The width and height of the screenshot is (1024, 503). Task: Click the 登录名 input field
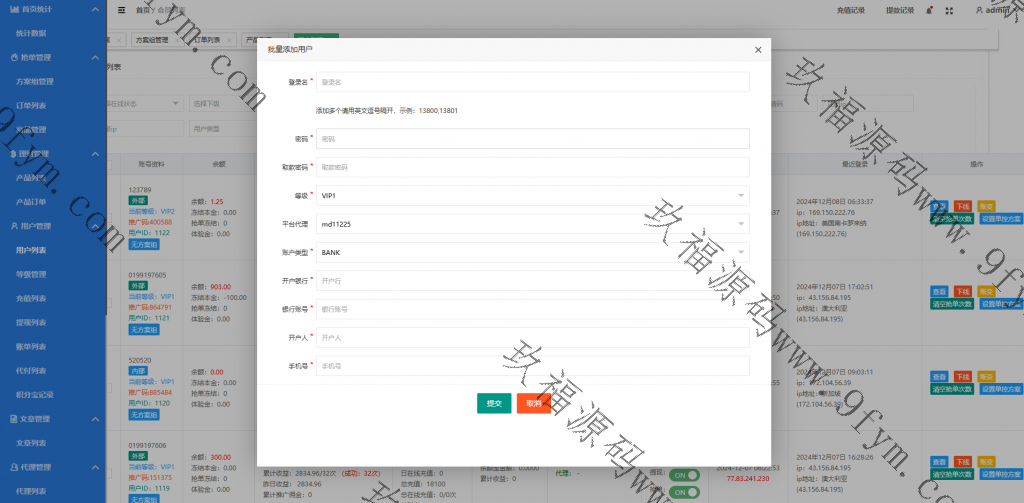coord(532,82)
